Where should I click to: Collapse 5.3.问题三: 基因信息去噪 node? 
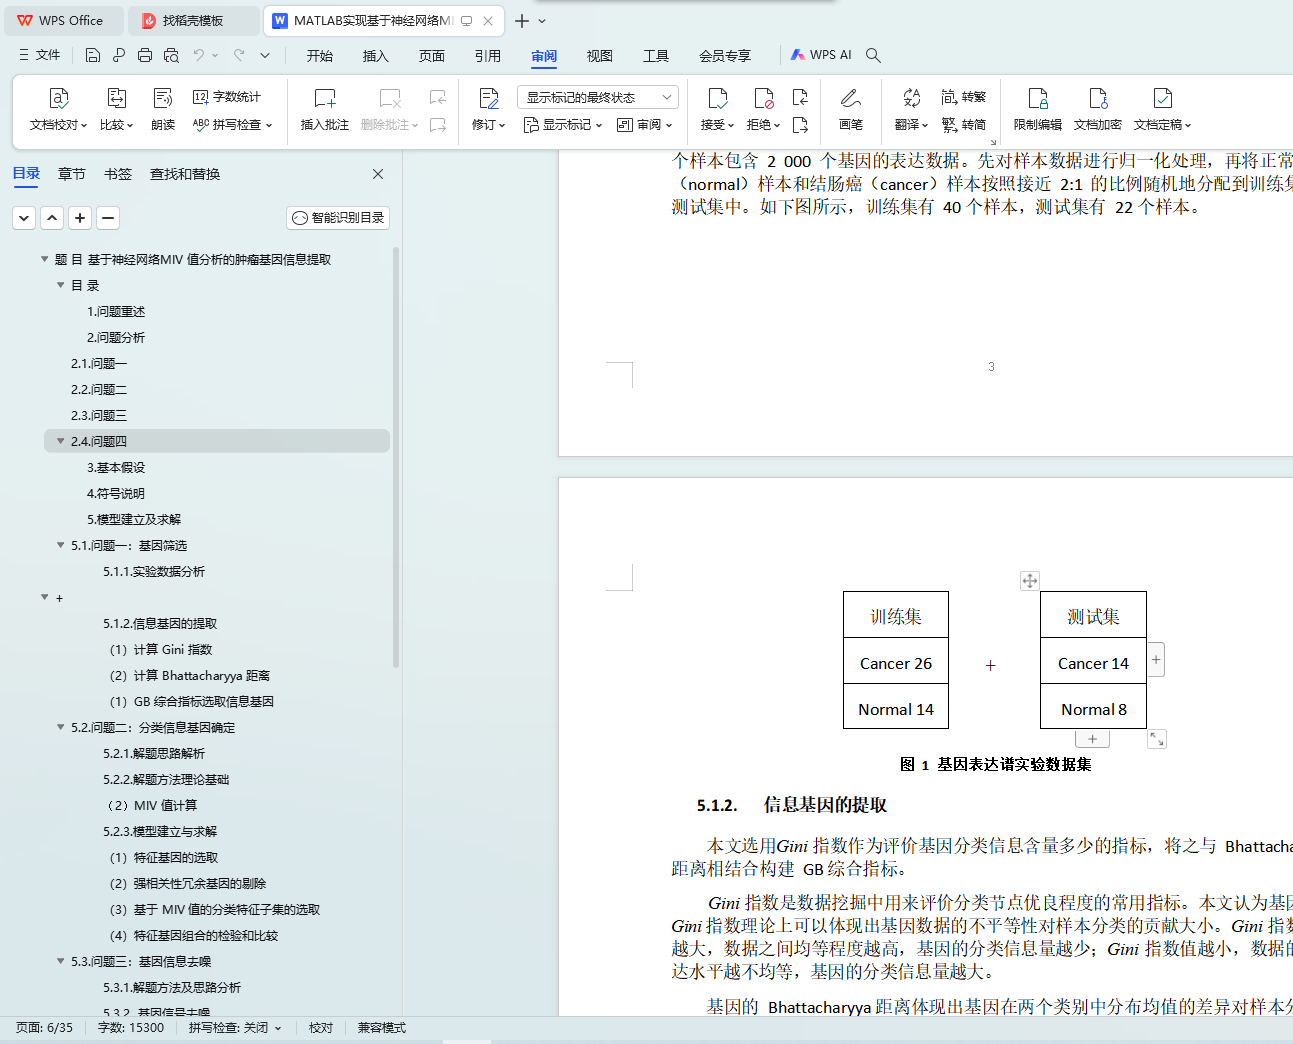click(60, 961)
